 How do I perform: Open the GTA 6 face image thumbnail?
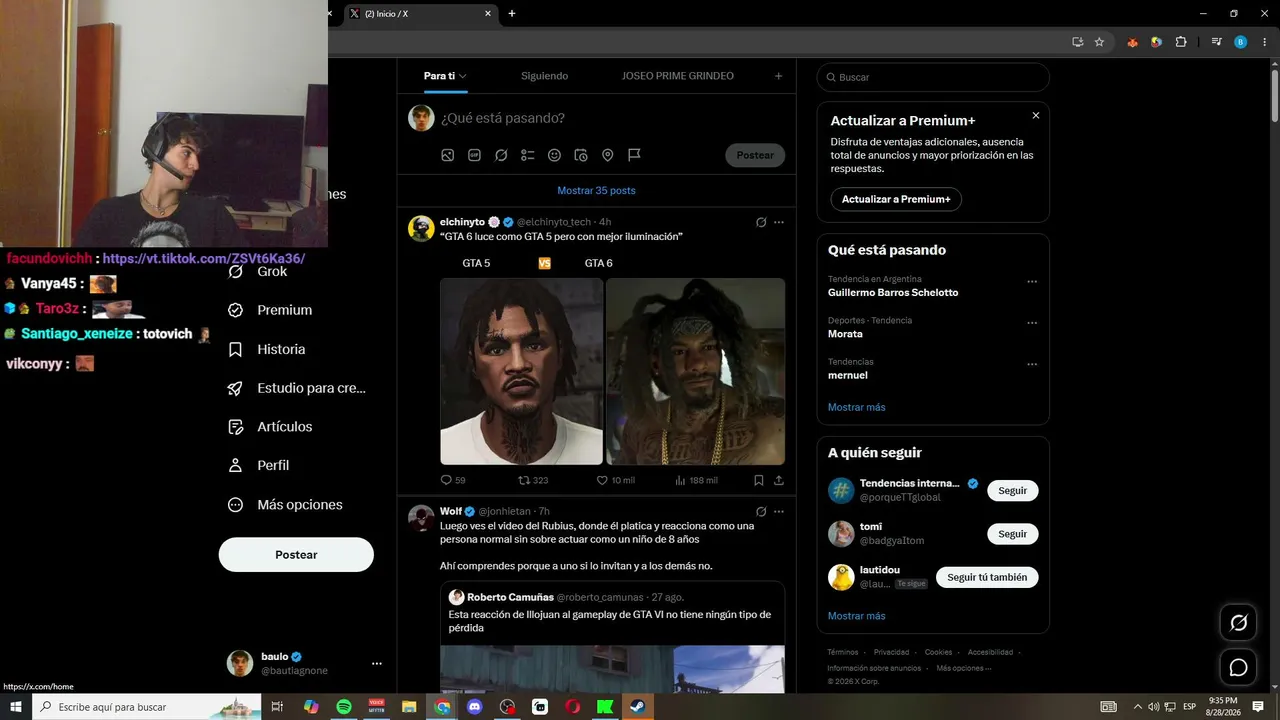696,371
